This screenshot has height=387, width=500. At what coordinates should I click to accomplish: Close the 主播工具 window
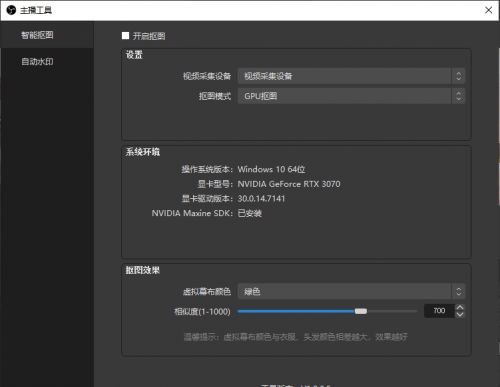(x=488, y=10)
